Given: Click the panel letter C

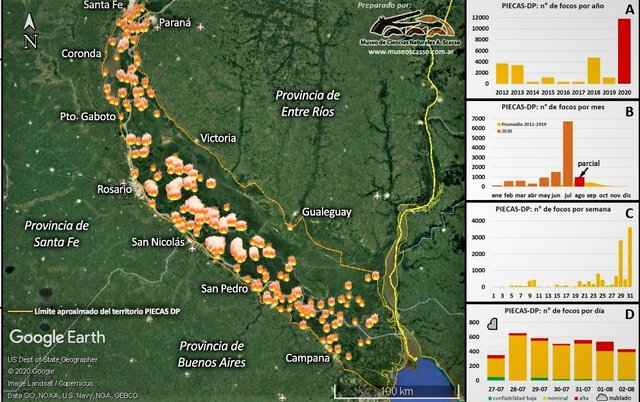Looking at the screenshot, I should 629,213.
